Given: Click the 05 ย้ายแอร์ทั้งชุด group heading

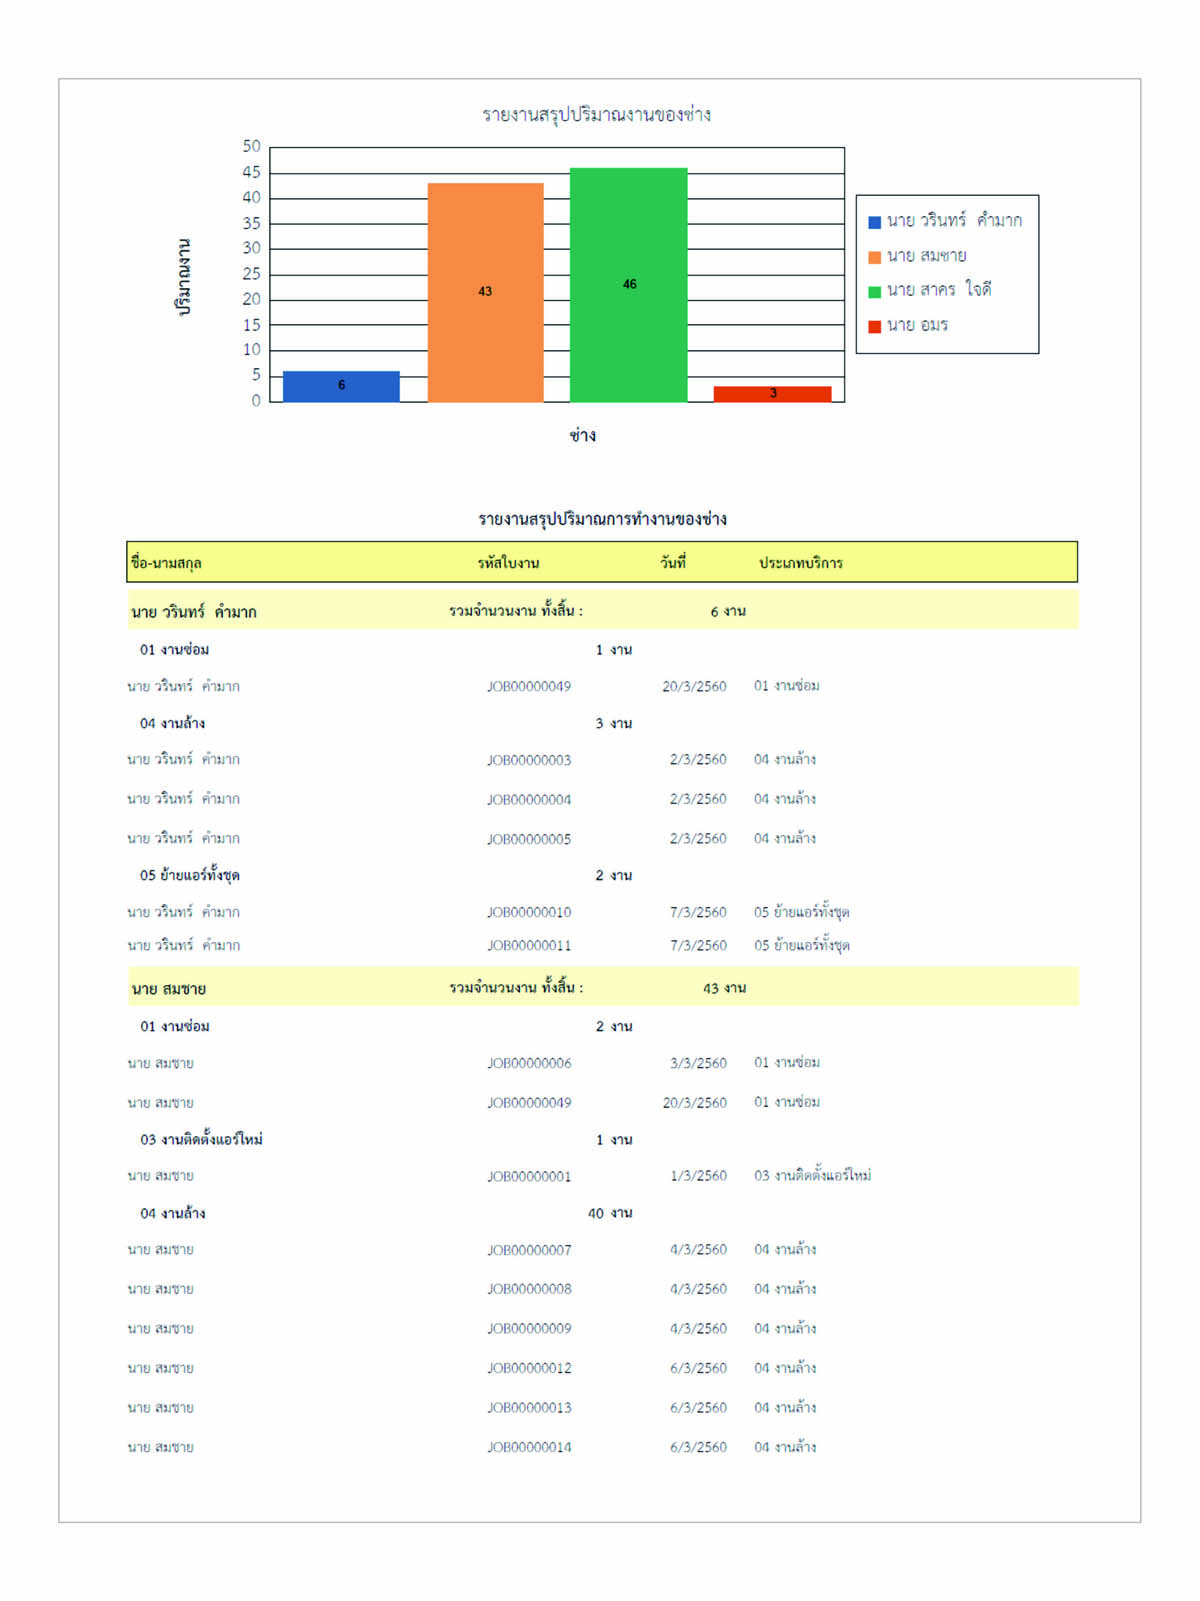Looking at the screenshot, I should (x=189, y=875).
